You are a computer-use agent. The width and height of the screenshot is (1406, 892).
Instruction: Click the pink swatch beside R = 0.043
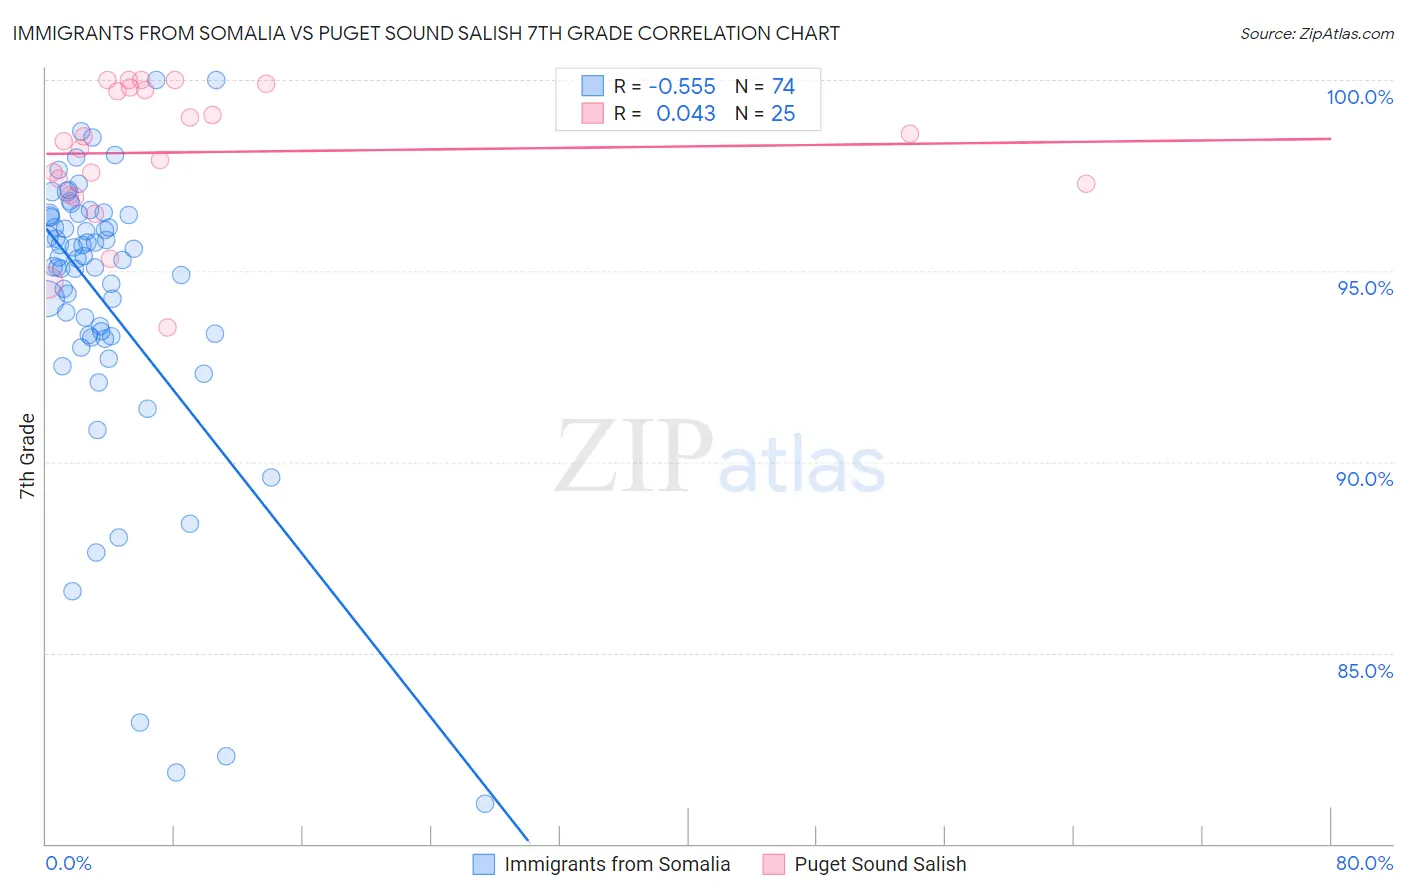593,113
